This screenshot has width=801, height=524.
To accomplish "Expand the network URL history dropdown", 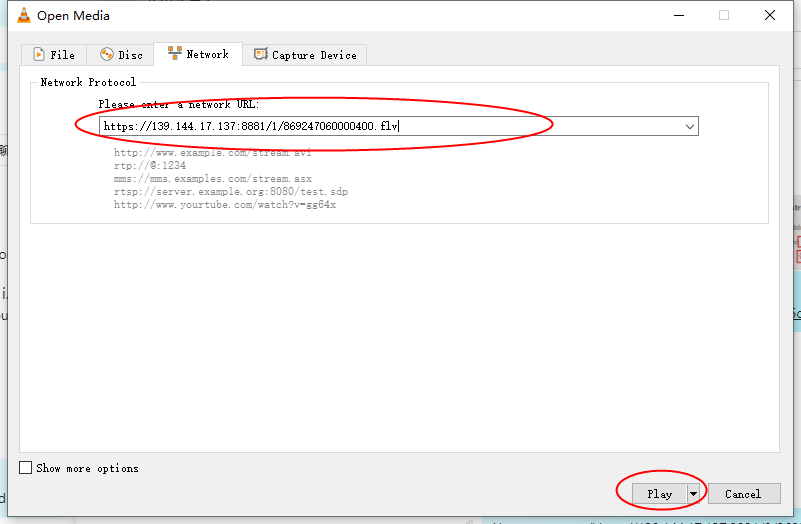I will [689, 126].
